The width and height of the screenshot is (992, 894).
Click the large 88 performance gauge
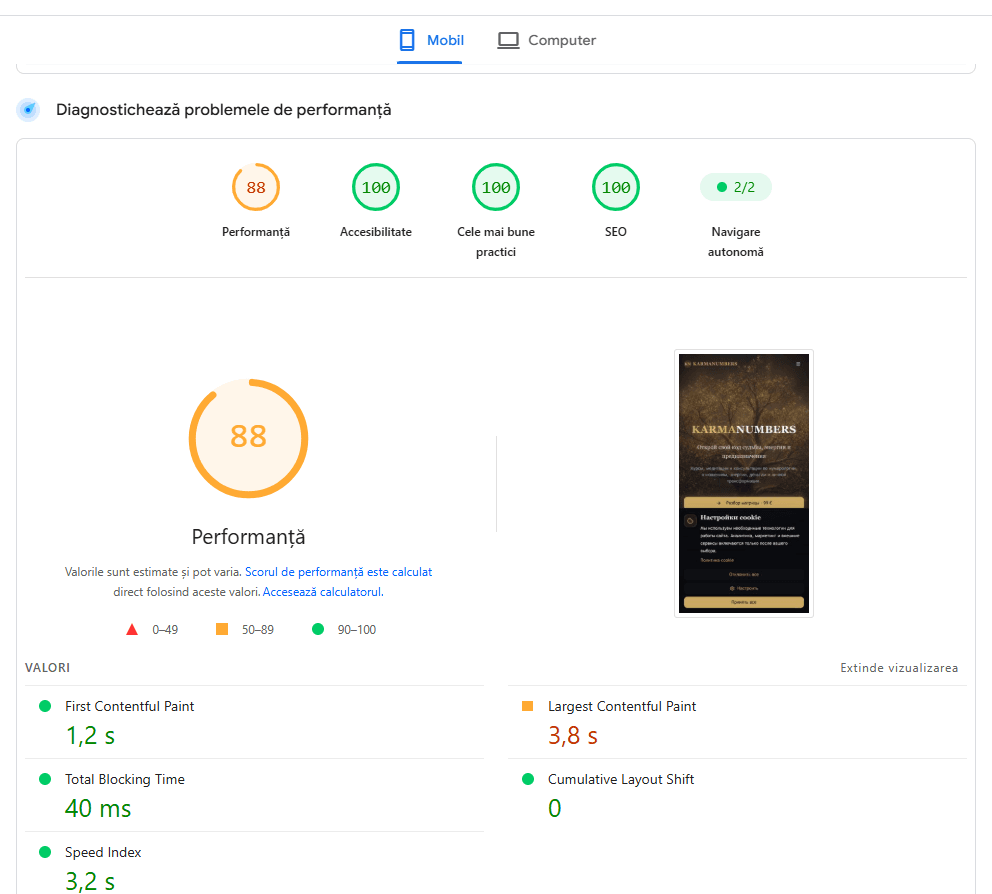click(x=249, y=438)
